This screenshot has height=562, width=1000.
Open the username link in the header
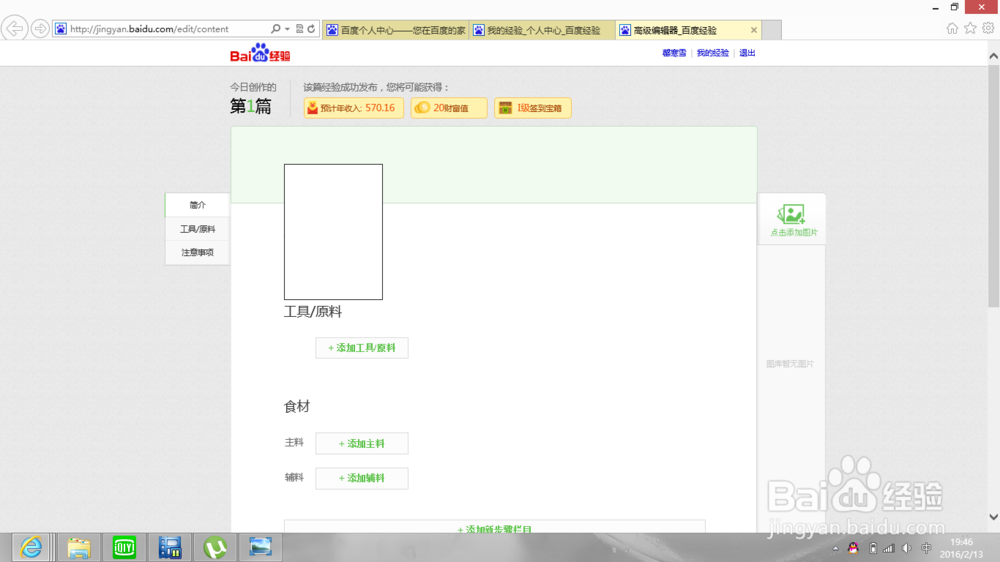click(674, 53)
